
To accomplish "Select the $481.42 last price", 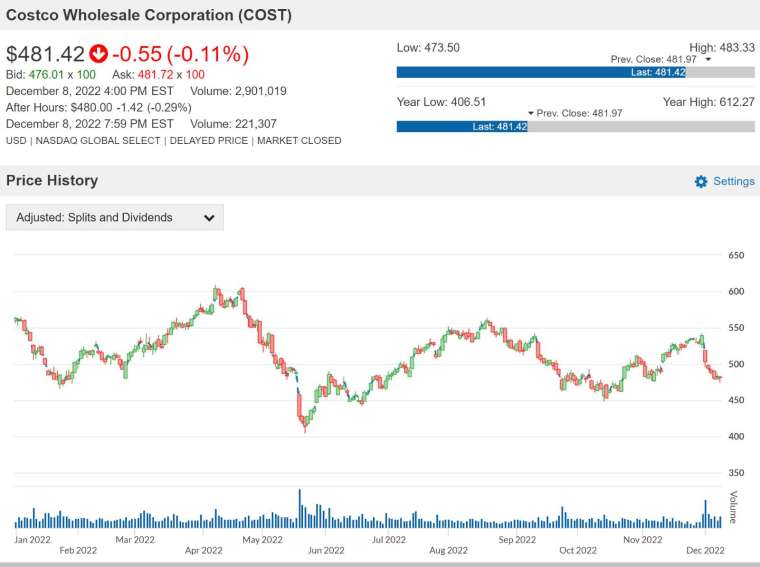I will (x=45, y=54).
